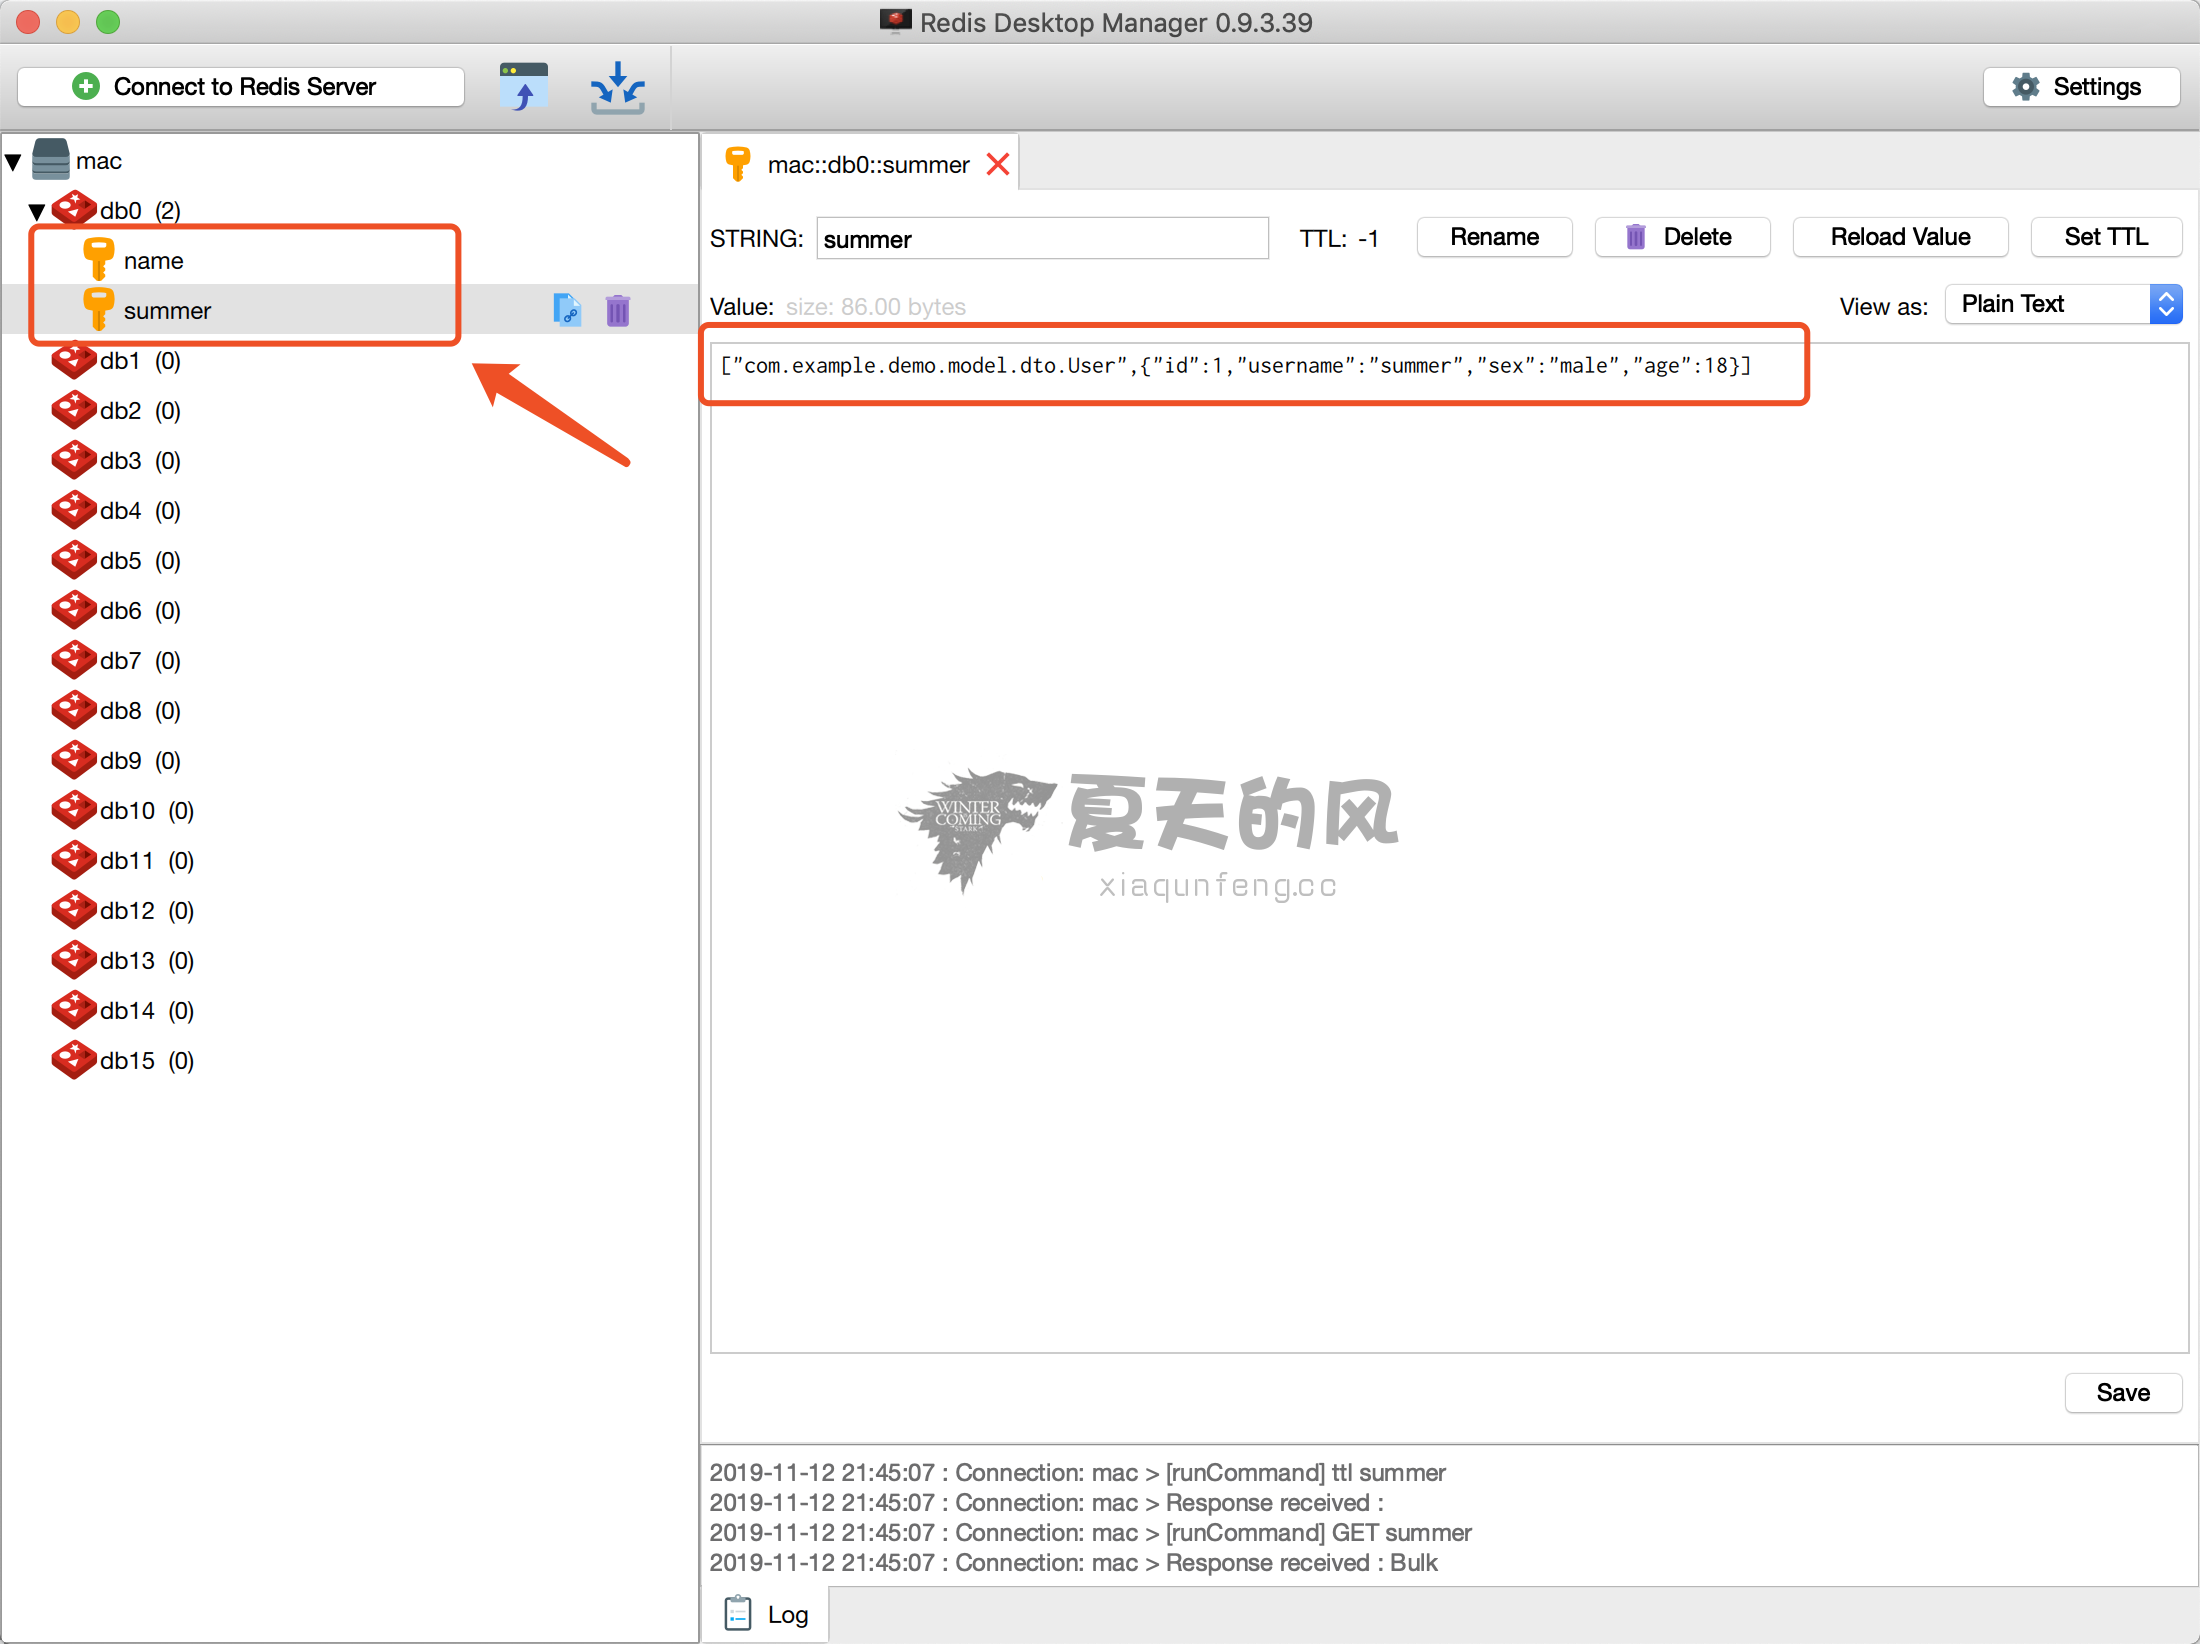Collapse the mac connection tree
The width and height of the screenshot is (2200, 1644).
[x=14, y=161]
